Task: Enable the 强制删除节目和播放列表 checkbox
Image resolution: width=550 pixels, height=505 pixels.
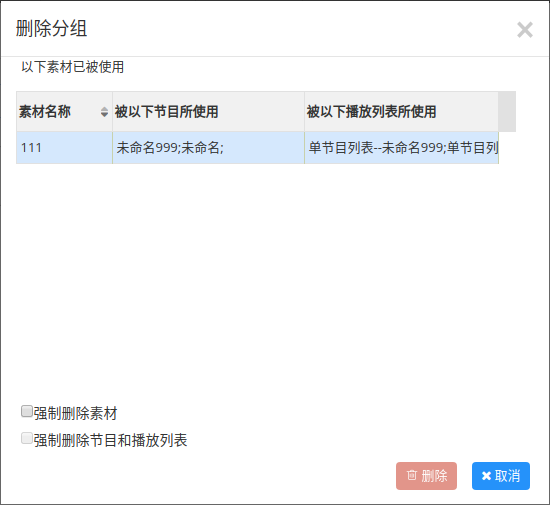Action: [27, 438]
